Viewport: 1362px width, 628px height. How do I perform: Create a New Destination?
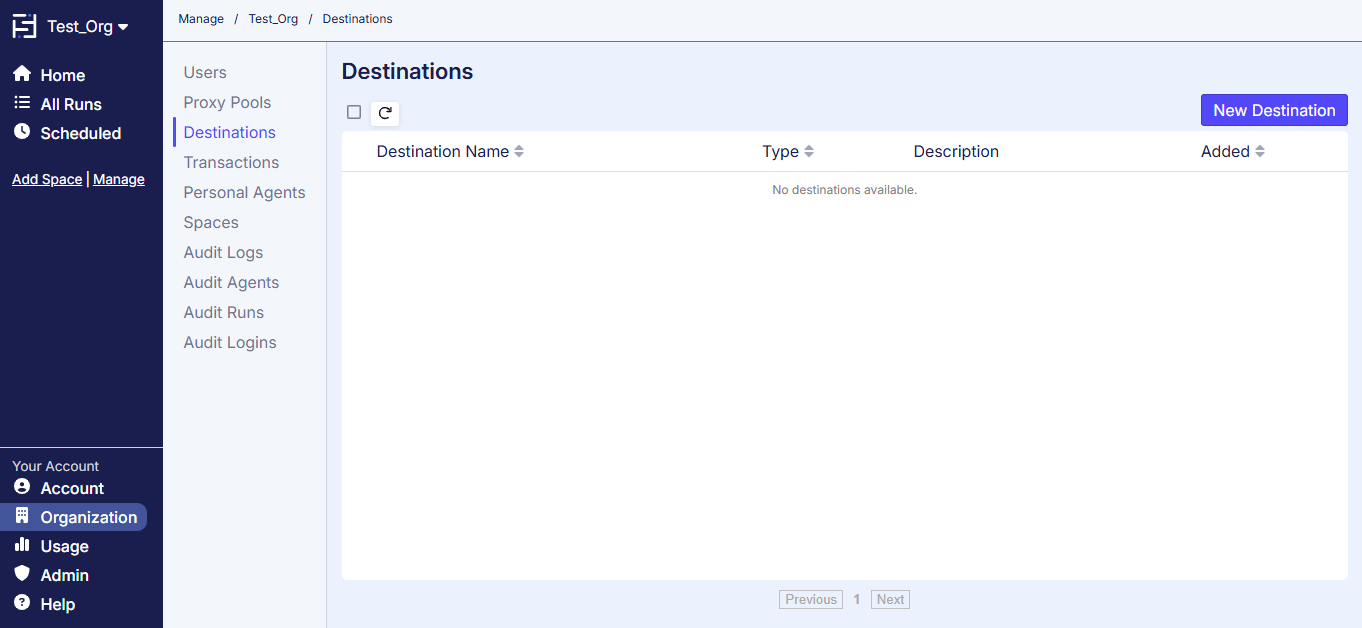click(1274, 110)
